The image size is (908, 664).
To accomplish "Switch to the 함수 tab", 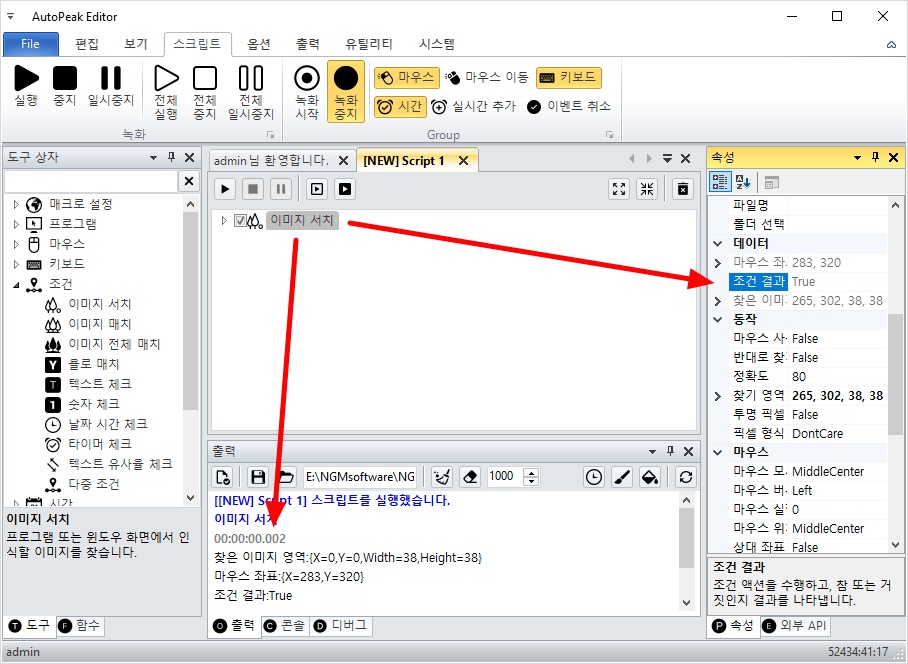I will pos(80,626).
